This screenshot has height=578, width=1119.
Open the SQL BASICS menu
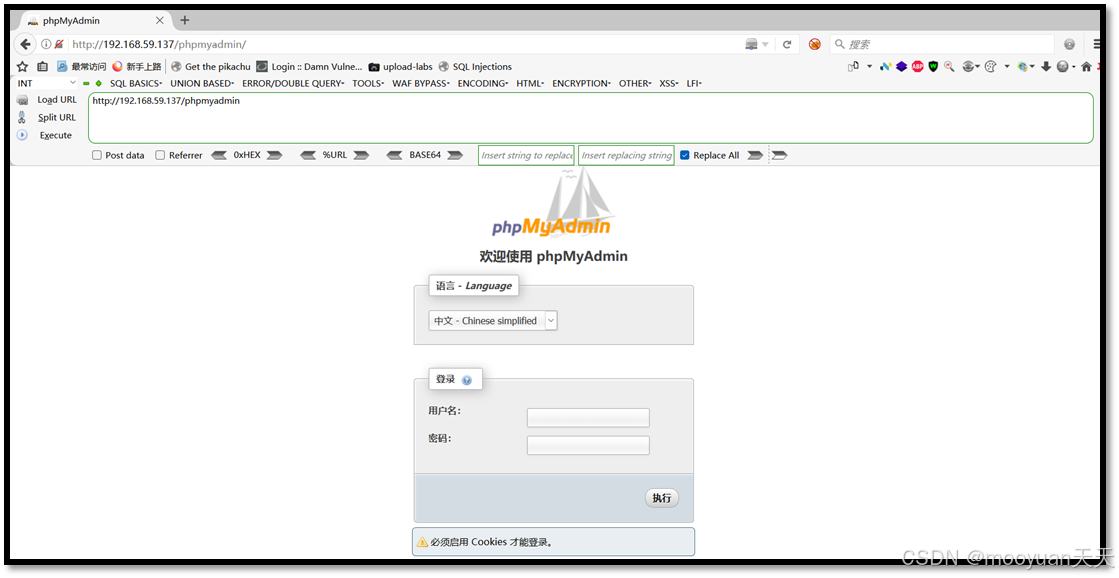pyautogui.click(x=136, y=83)
